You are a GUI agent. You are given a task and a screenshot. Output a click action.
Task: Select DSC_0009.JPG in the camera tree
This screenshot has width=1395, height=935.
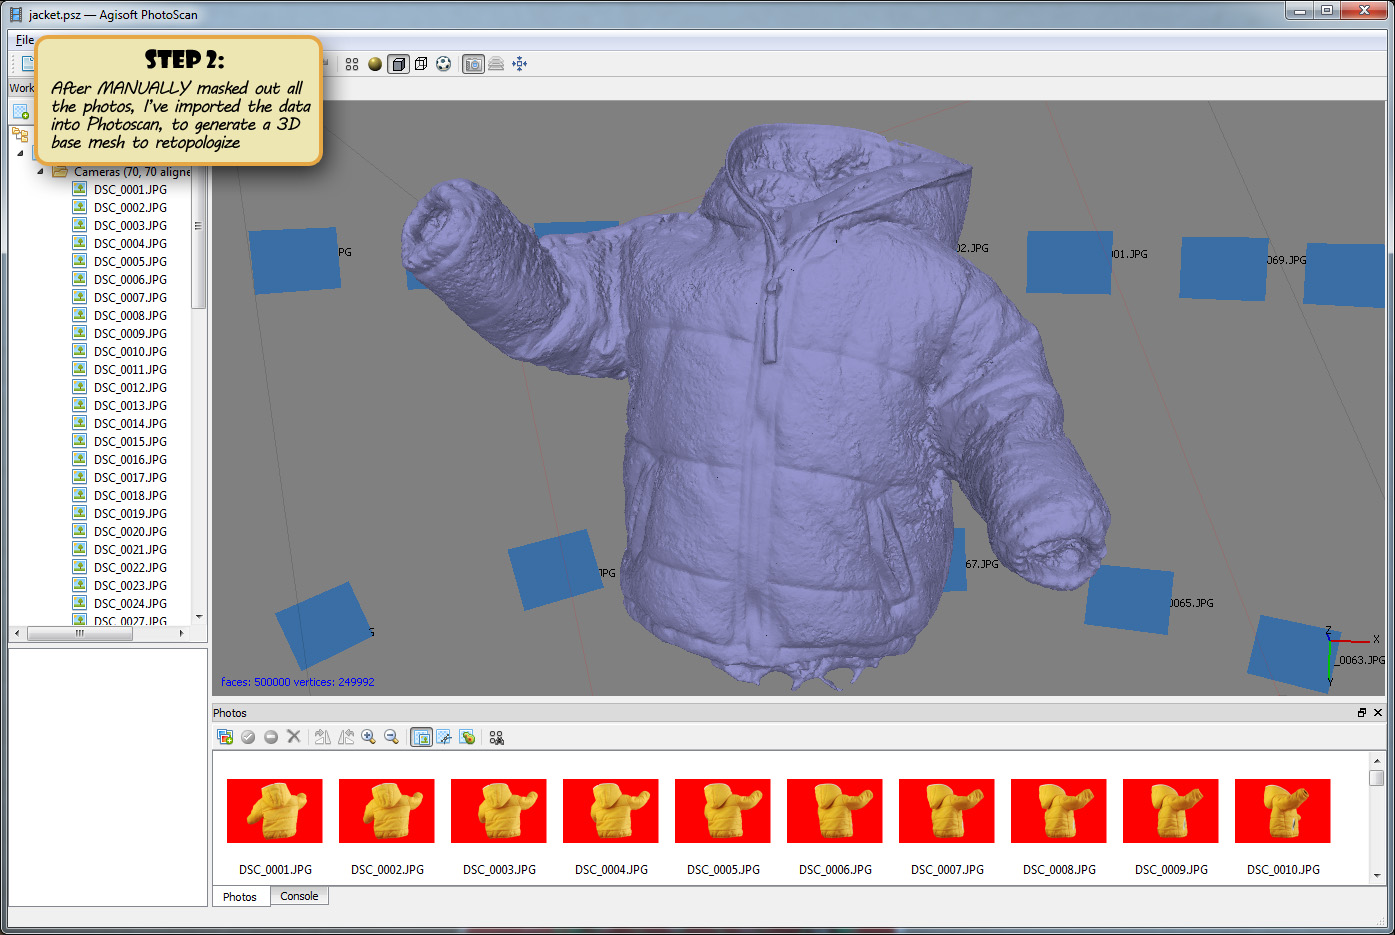pos(130,333)
